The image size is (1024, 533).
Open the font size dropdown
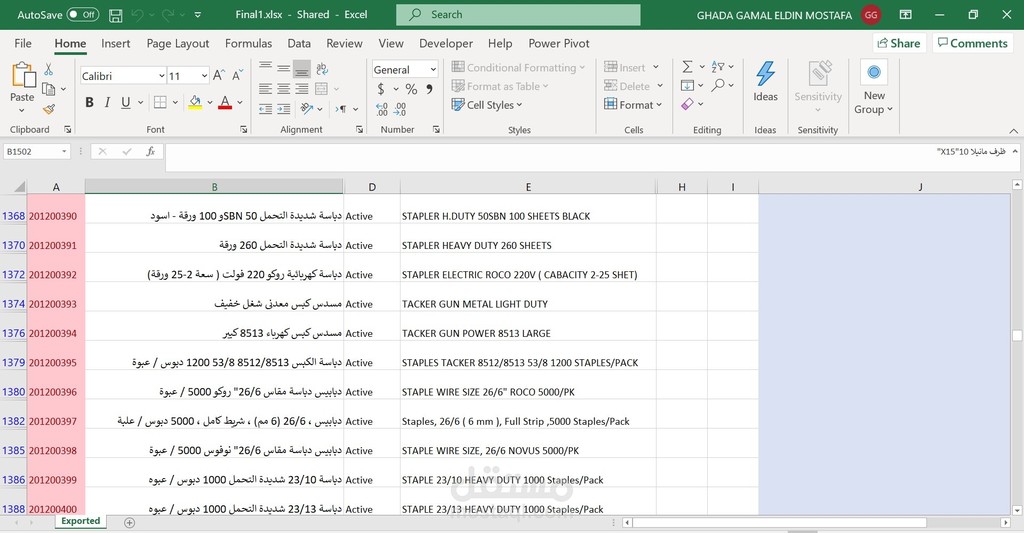[x=204, y=76]
